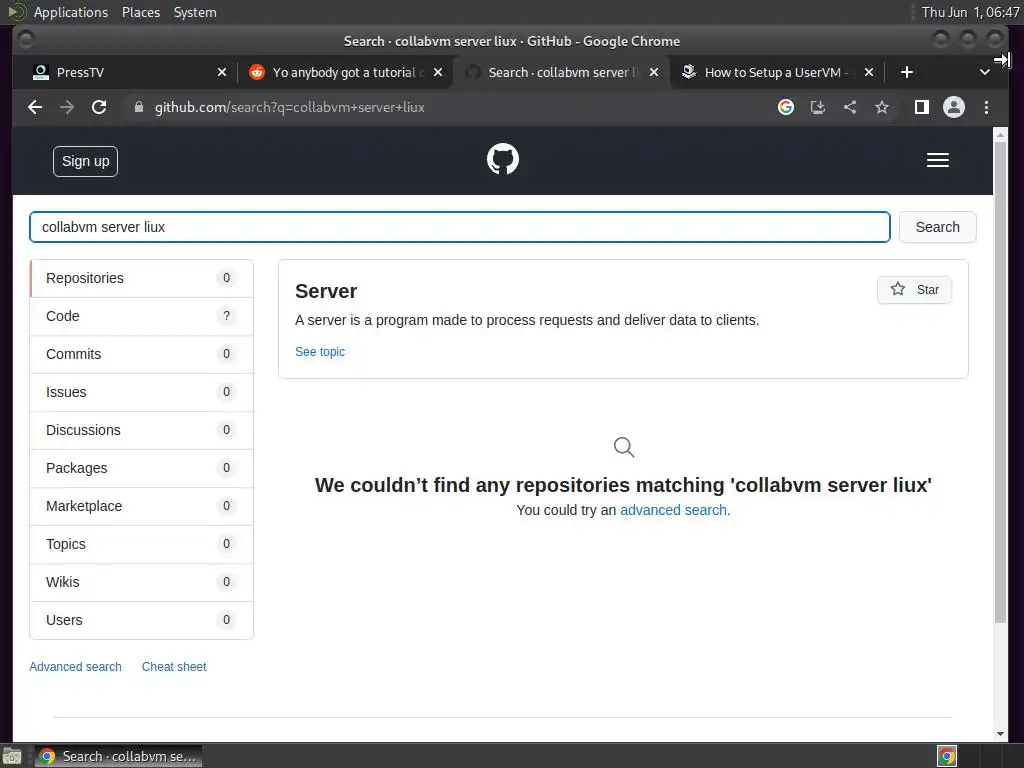This screenshot has width=1024, height=768.
Task: Click the GitHub octocat logo
Action: point(503,159)
